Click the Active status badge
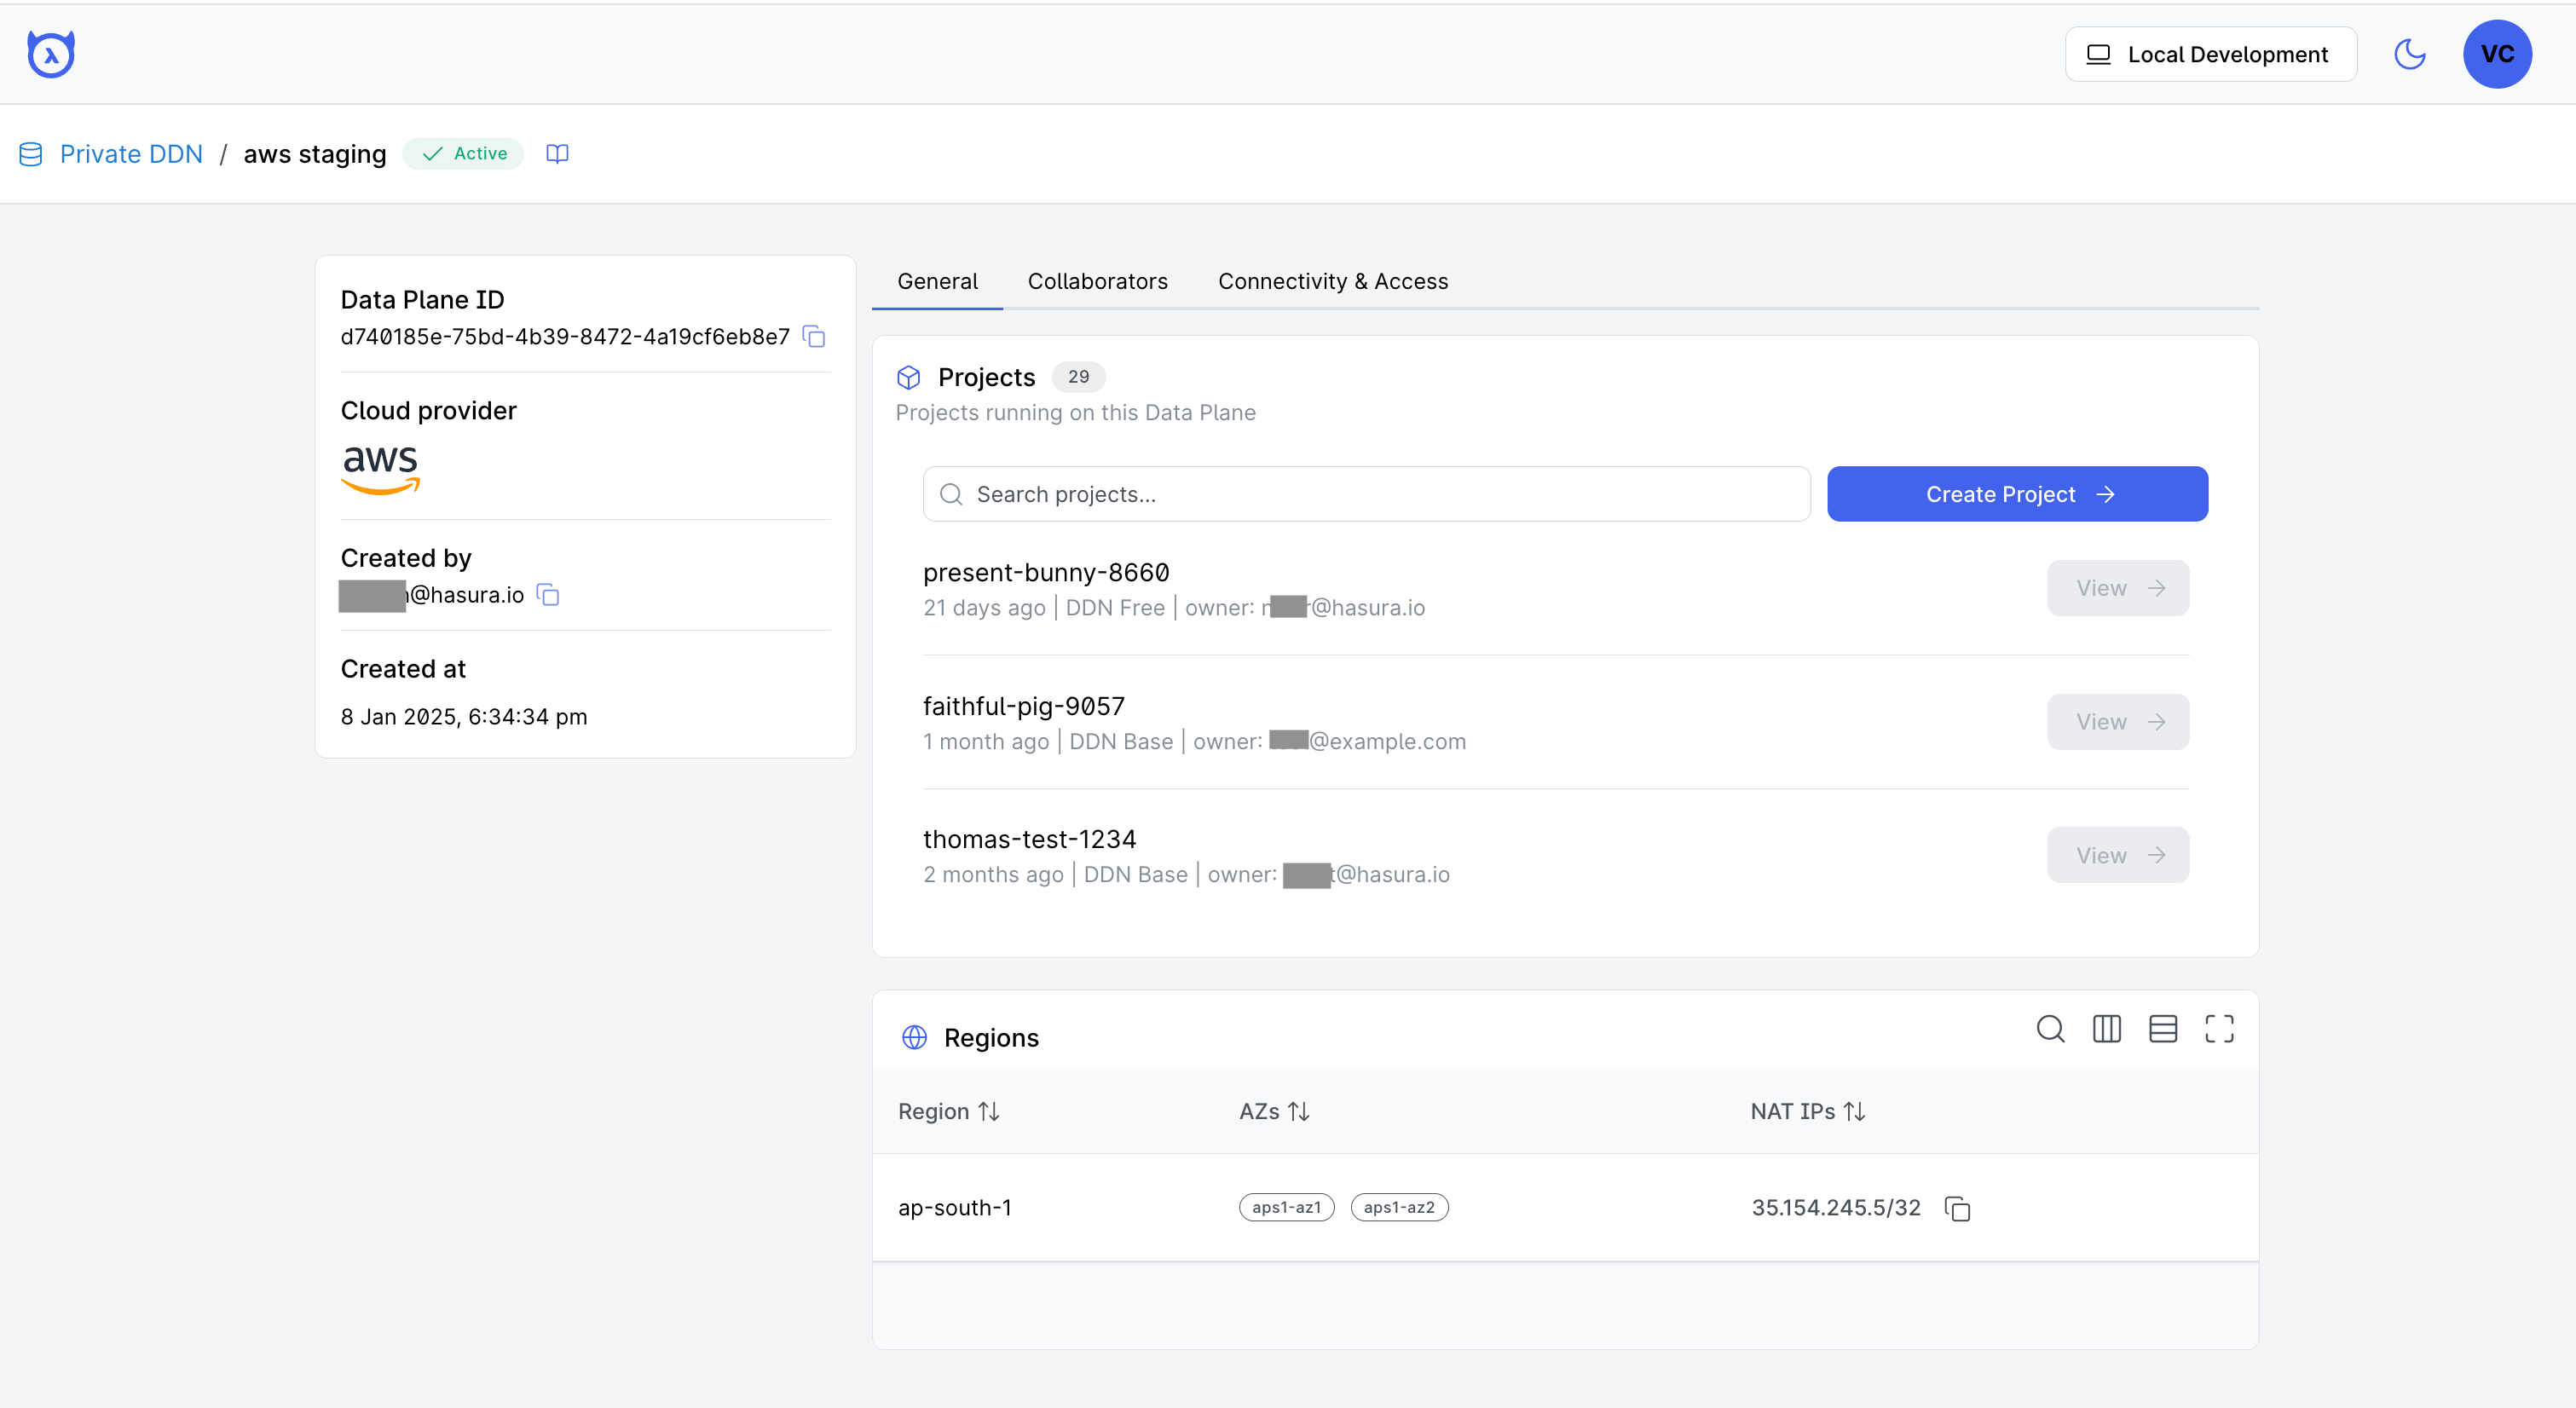 (463, 154)
